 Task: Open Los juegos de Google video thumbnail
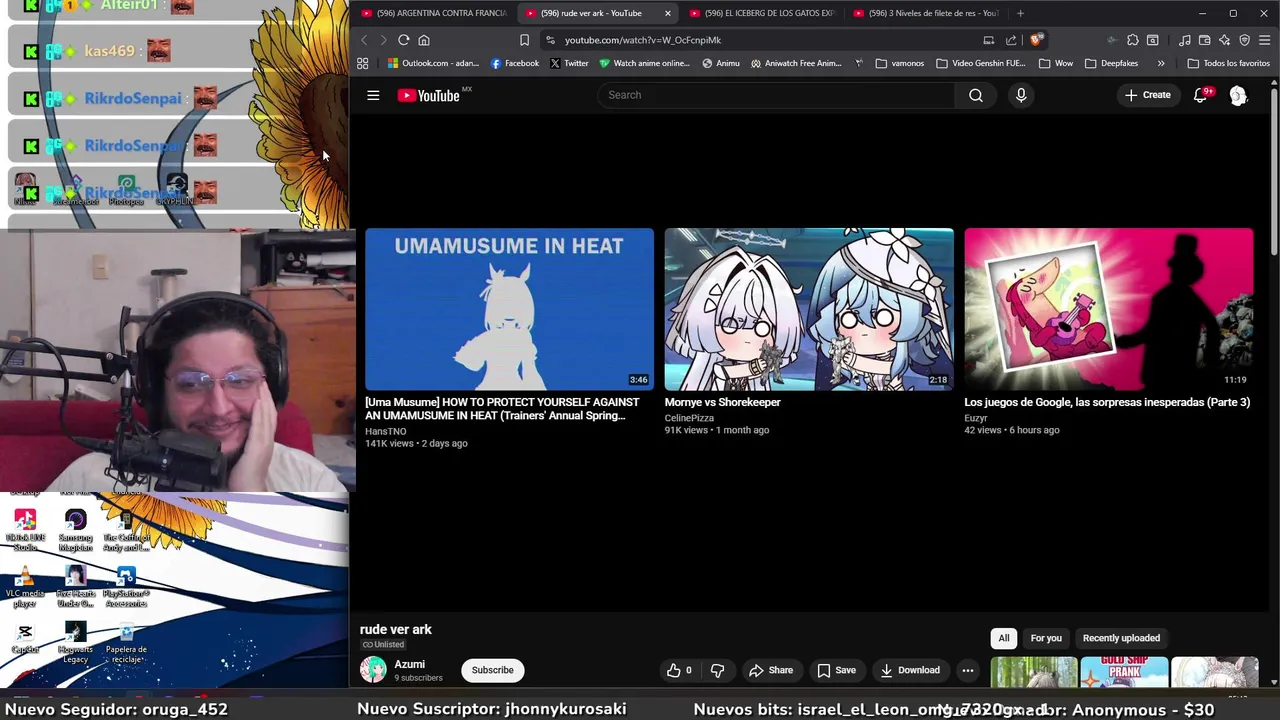point(1109,309)
